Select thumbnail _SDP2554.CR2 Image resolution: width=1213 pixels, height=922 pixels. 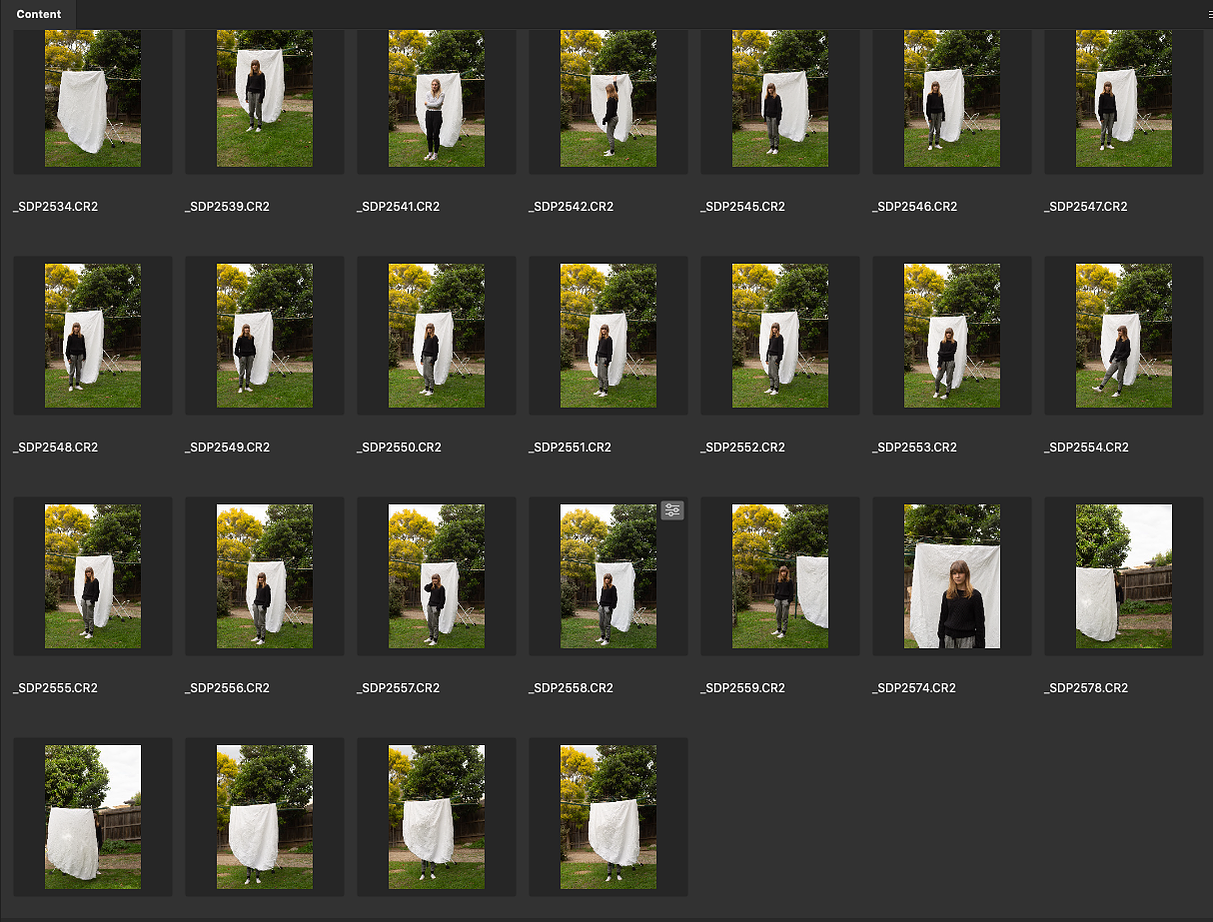click(x=1124, y=335)
